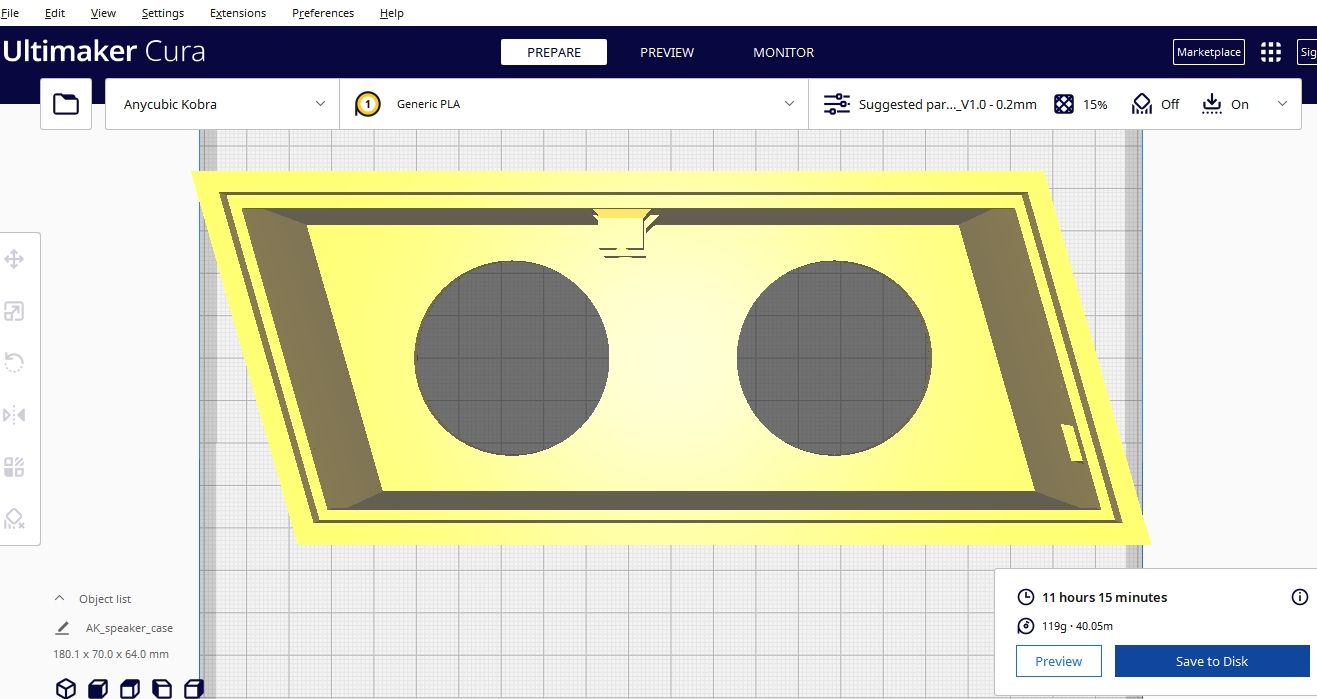Select the Mirror tool in left toolbar
Screen dimensions: 1317x699
click(x=14, y=415)
